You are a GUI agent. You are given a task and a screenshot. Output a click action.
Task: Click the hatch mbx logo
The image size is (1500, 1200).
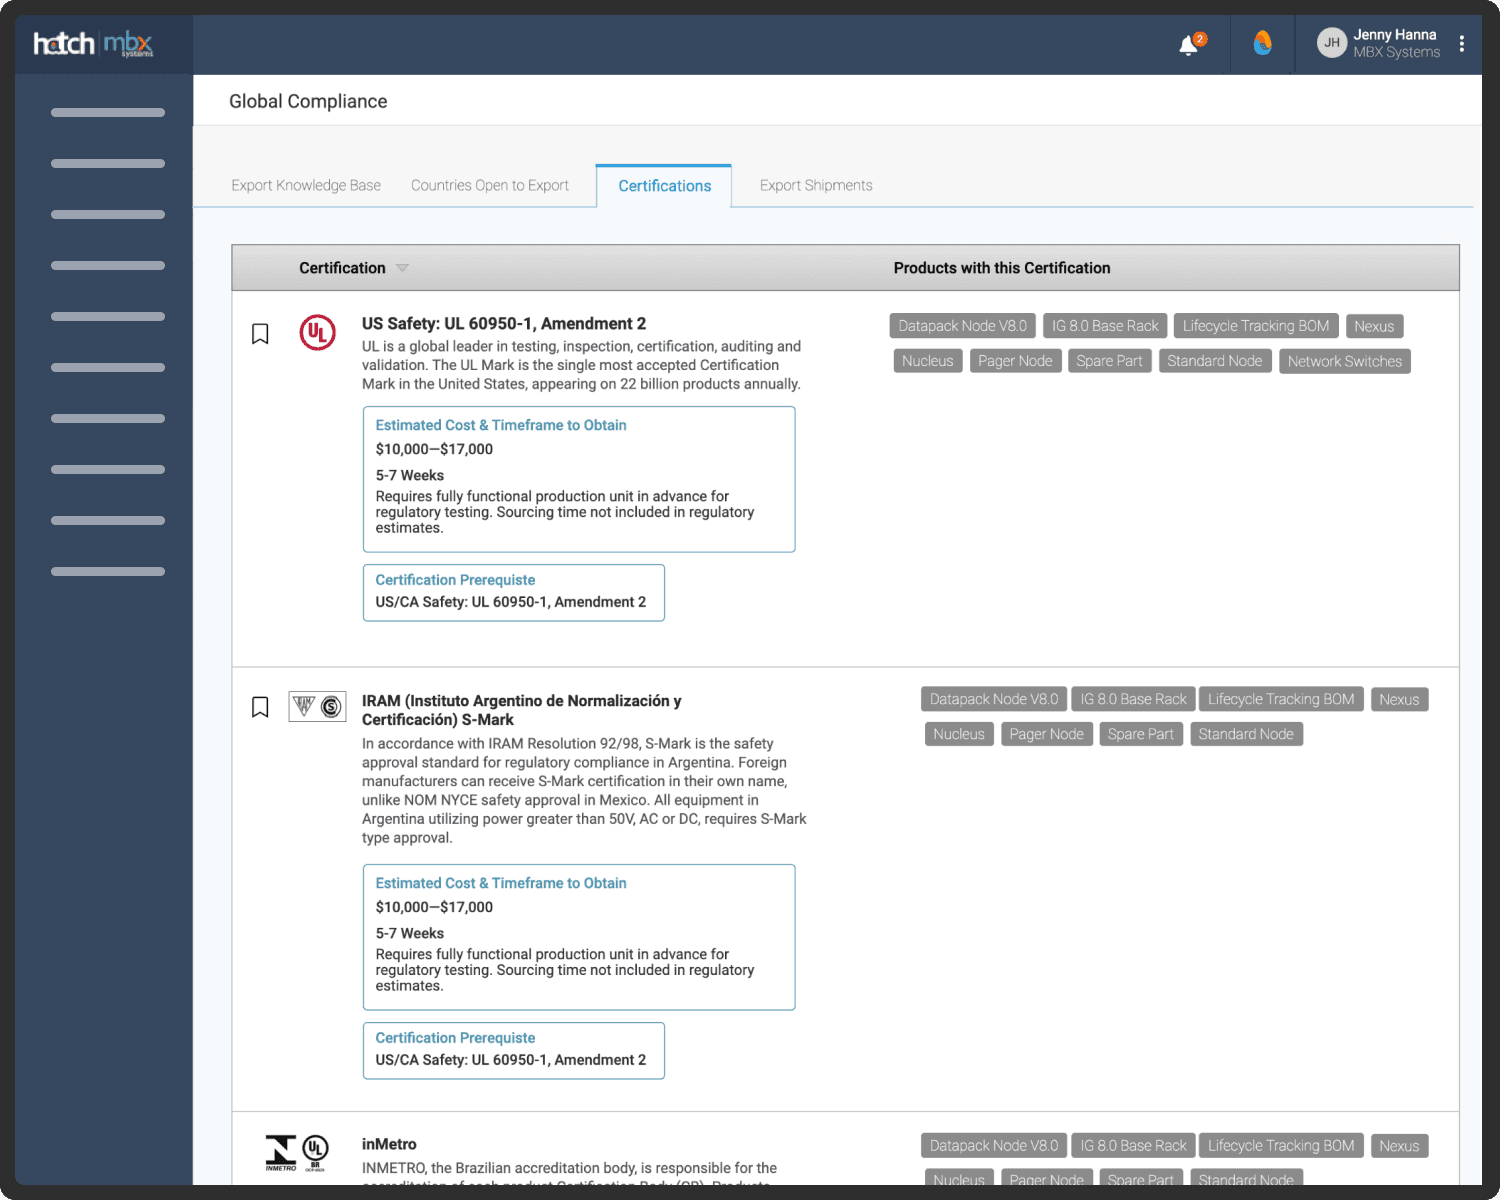[x=93, y=44]
